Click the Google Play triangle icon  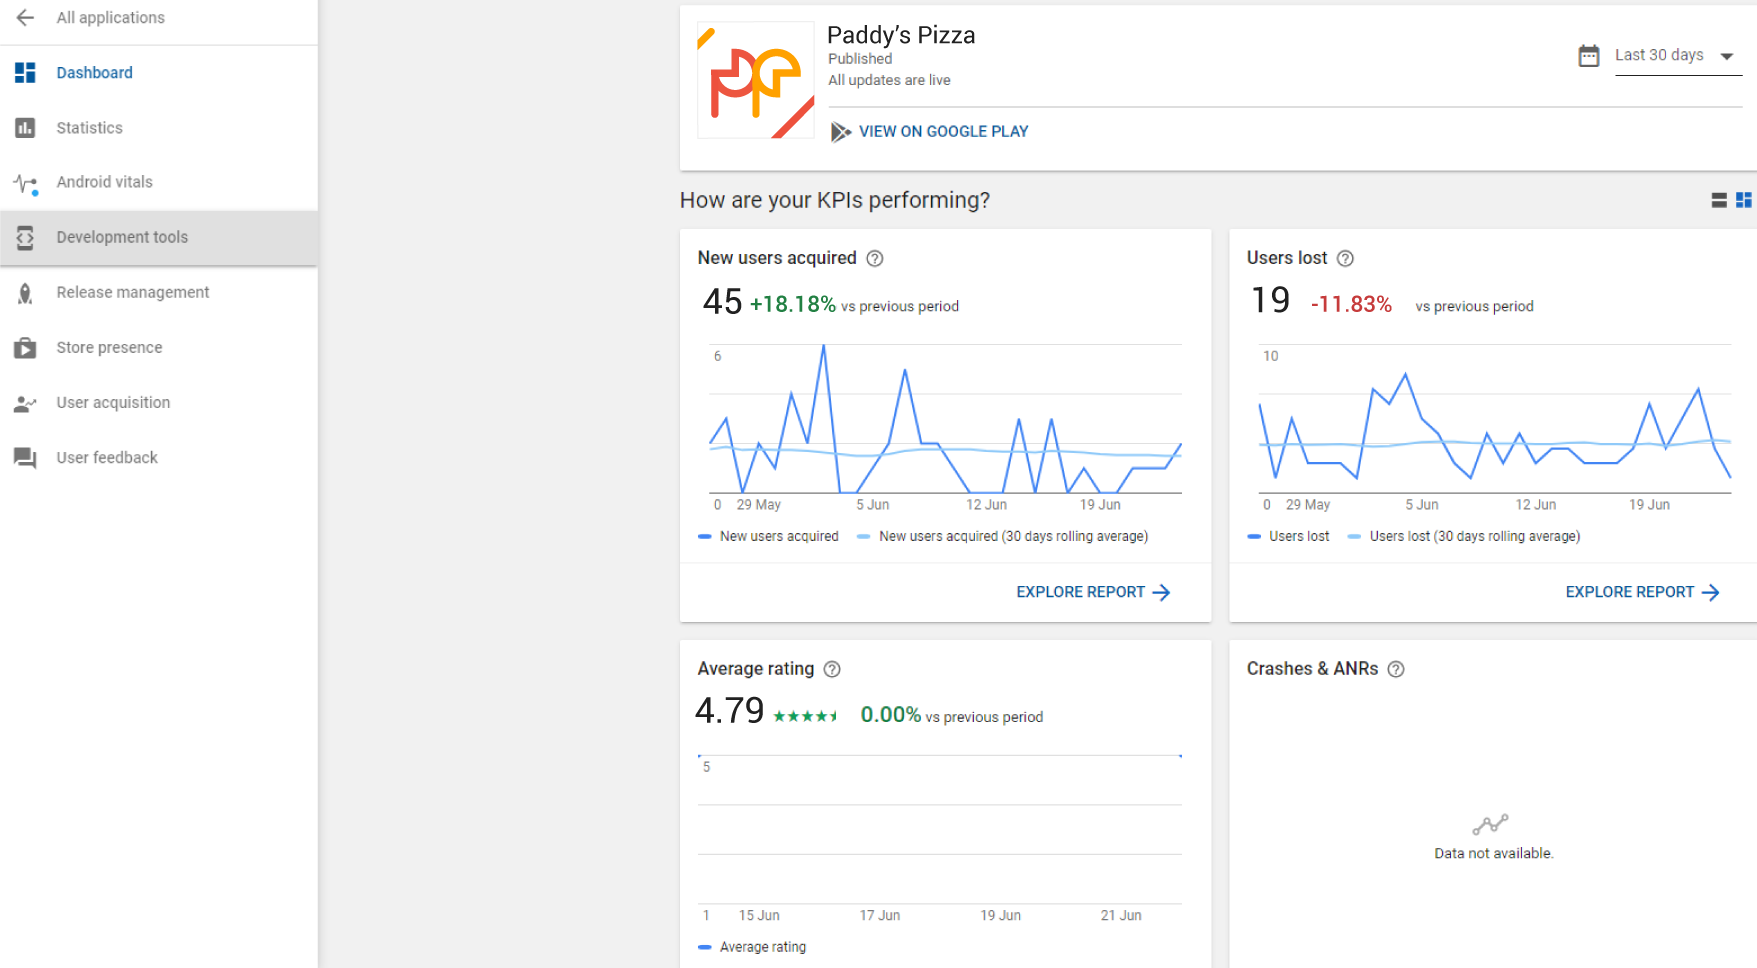[842, 131]
